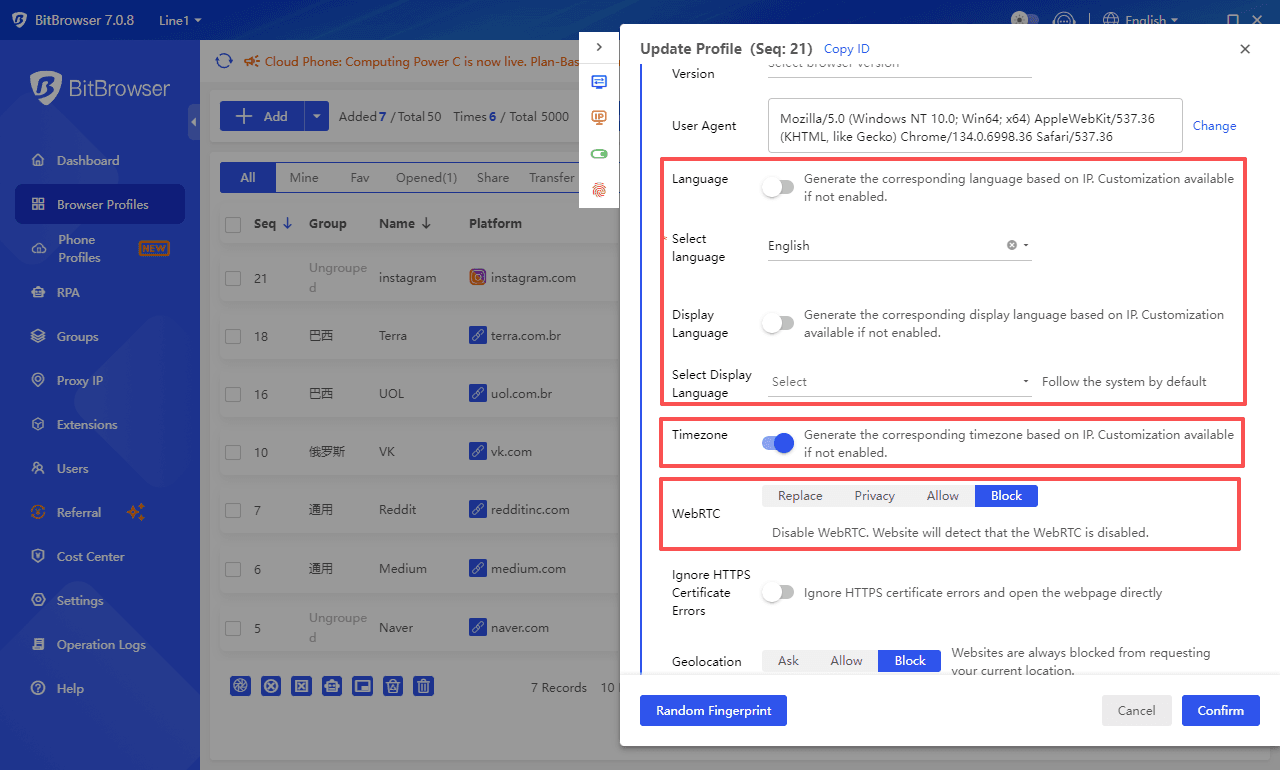The image size is (1280, 770).
Task: Click the refresh icon beside the announcement
Action: (x=224, y=62)
